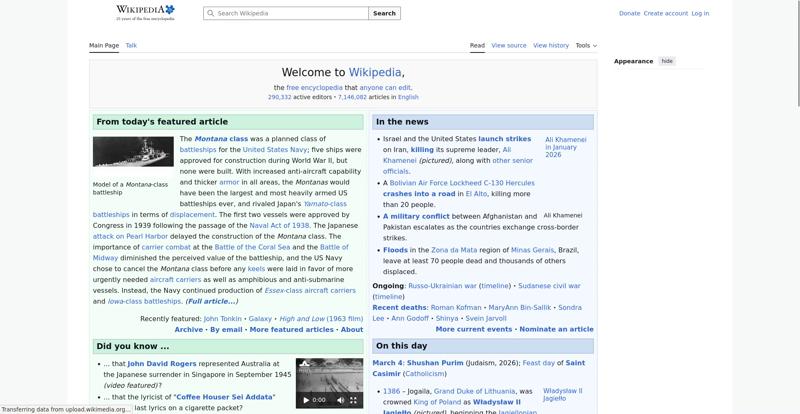The height and width of the screenshot is (414, 800).
Task: Switch to the Talk tab
Action: (x=131, y=45)
